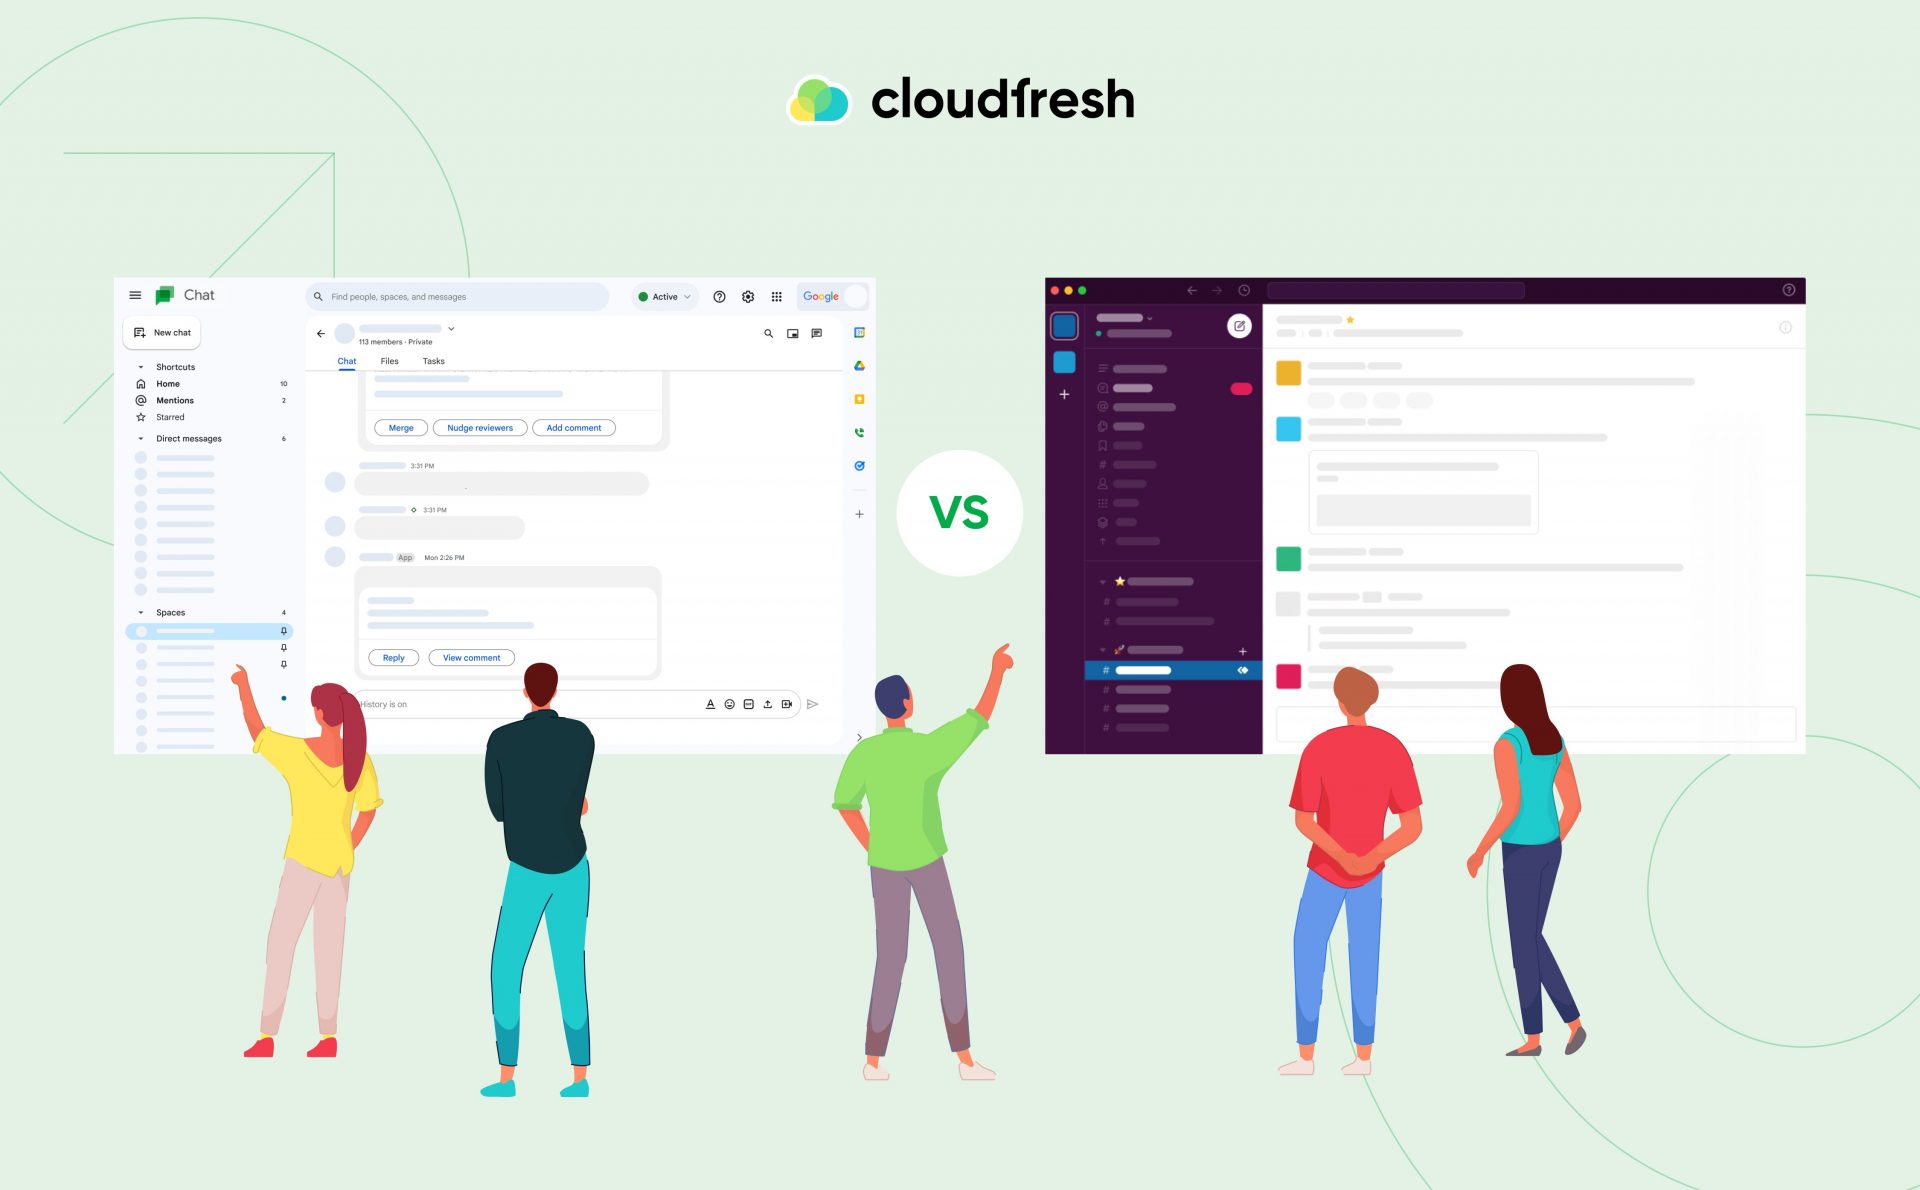Click the emoji/attachment icon in Chat toolbar

725,703
